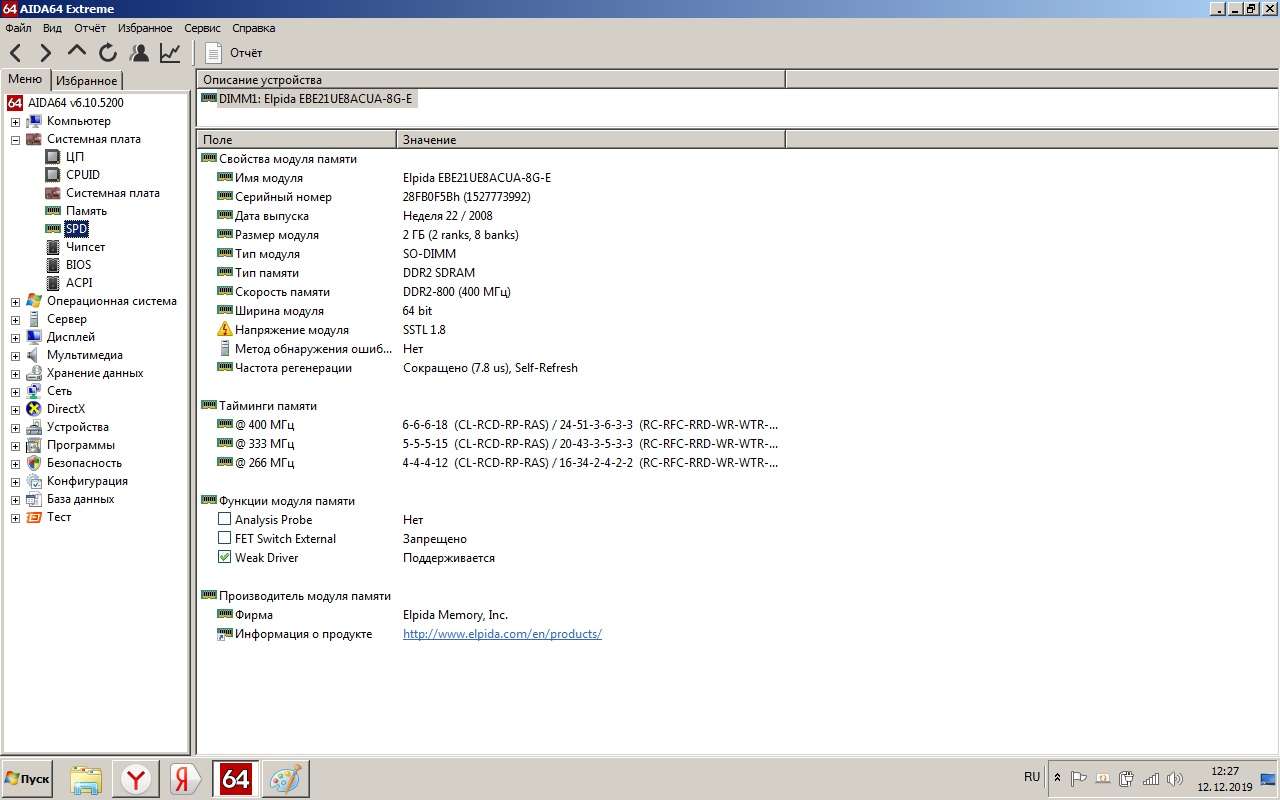Screen dimensions: 1280x800
Task: Open the Справка menu
Action: pos(253,28)
